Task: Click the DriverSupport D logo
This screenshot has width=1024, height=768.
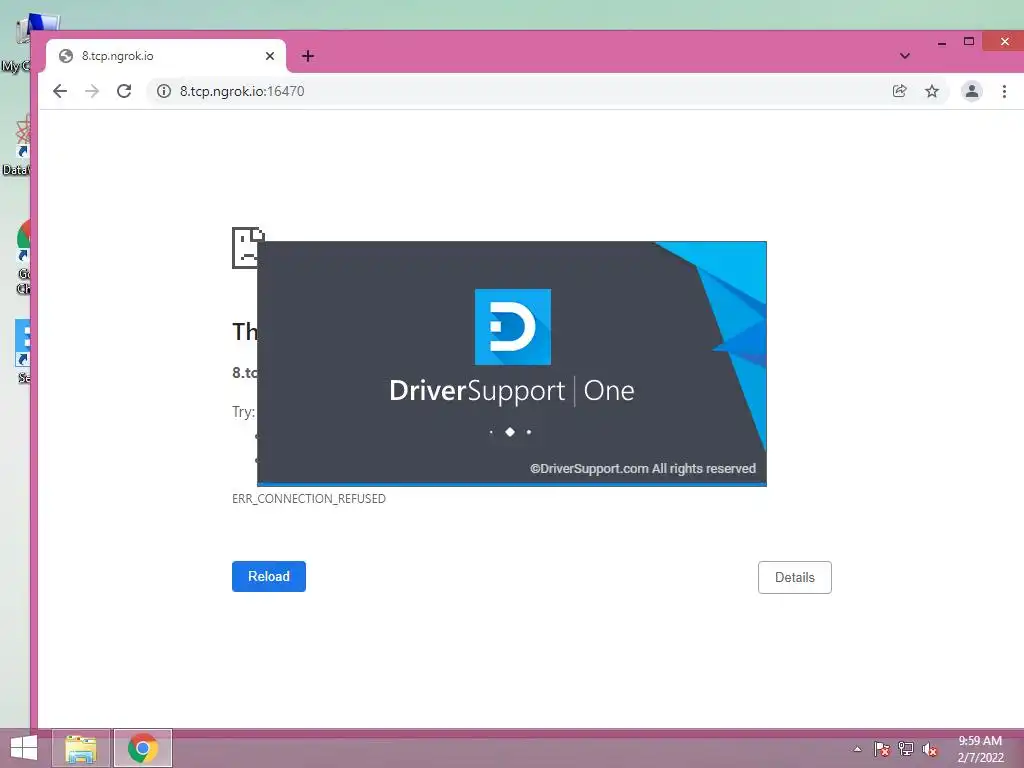Action: 513,327
